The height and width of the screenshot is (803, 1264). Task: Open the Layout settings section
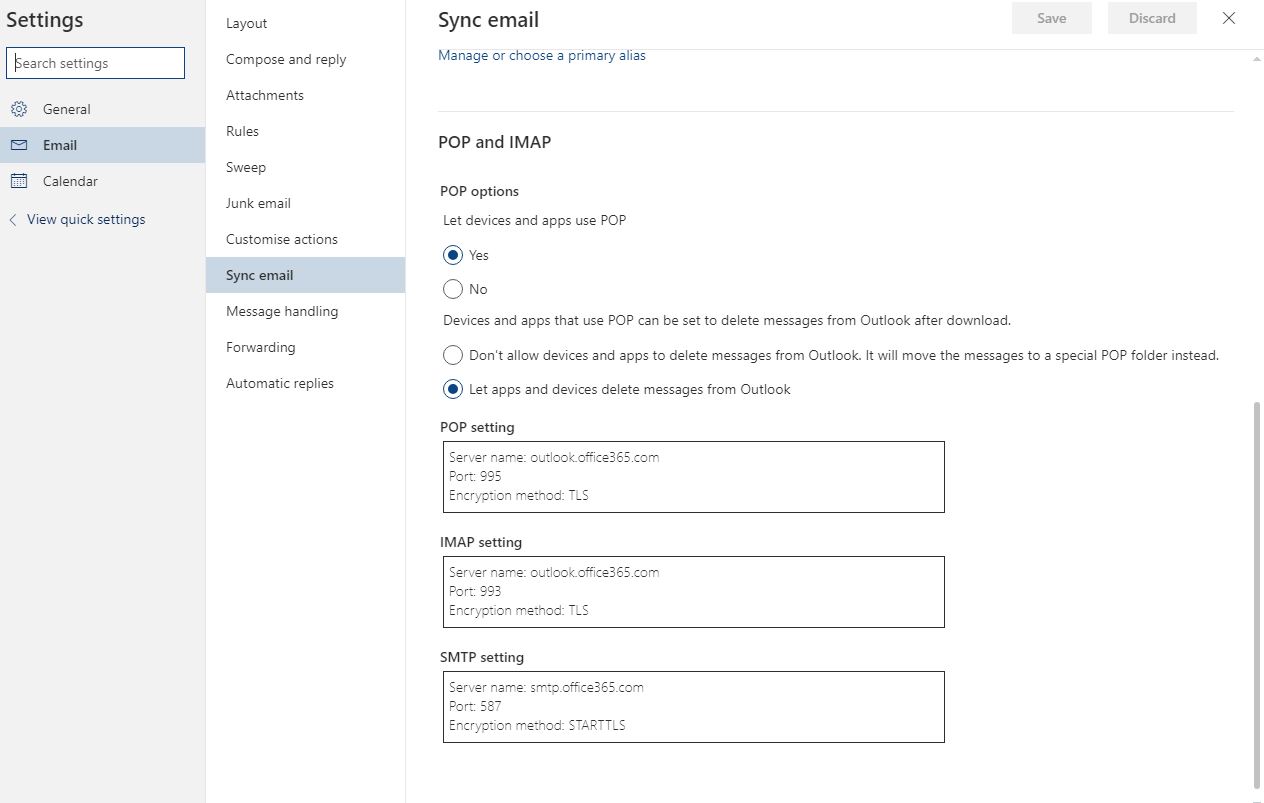[246, 23]
